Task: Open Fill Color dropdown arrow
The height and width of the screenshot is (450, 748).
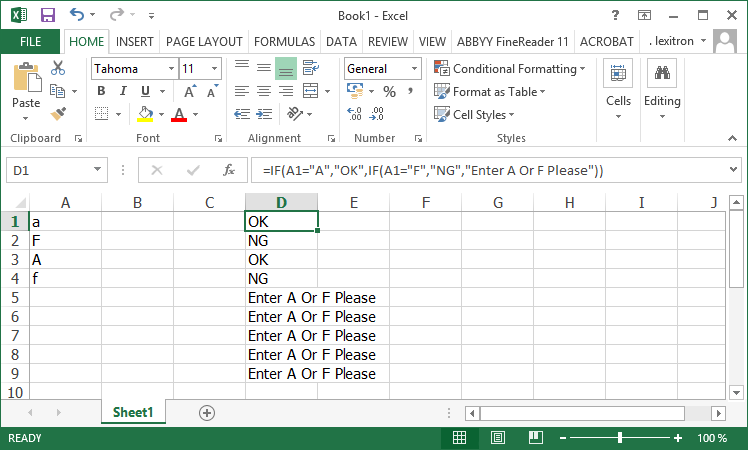Action: pos(161,115)
